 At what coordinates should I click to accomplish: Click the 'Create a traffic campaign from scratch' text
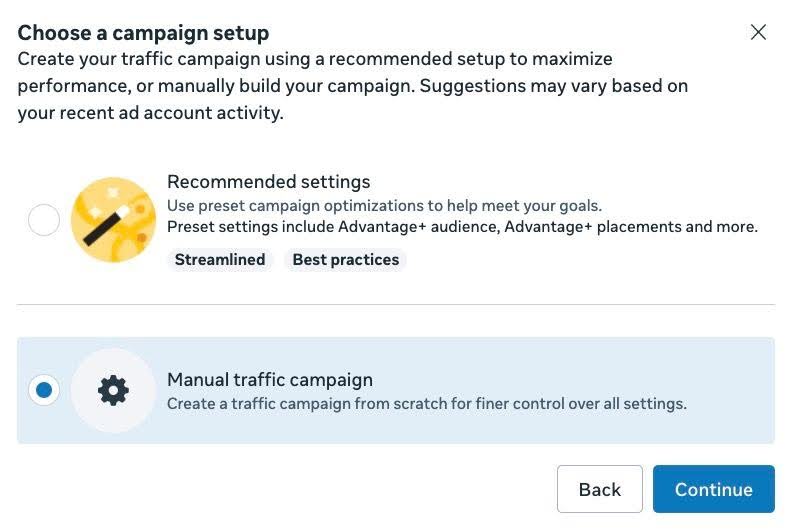(x=427, y=404)
